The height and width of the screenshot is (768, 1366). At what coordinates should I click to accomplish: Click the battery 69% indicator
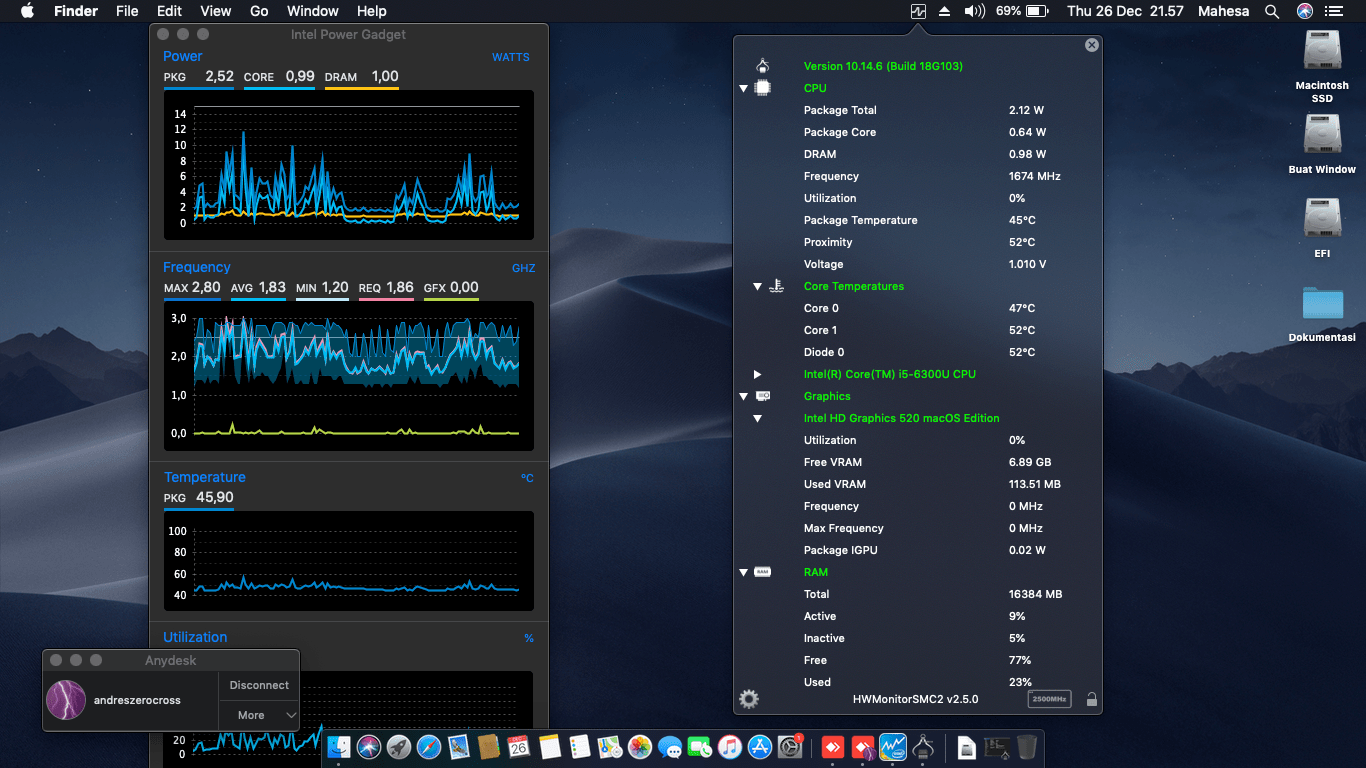(1022, 11)
